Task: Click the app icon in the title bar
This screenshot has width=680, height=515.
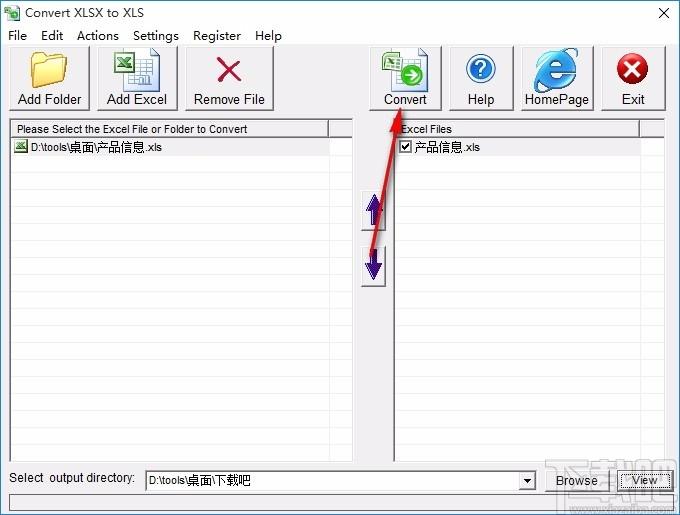Action: (x=12, y=13)
